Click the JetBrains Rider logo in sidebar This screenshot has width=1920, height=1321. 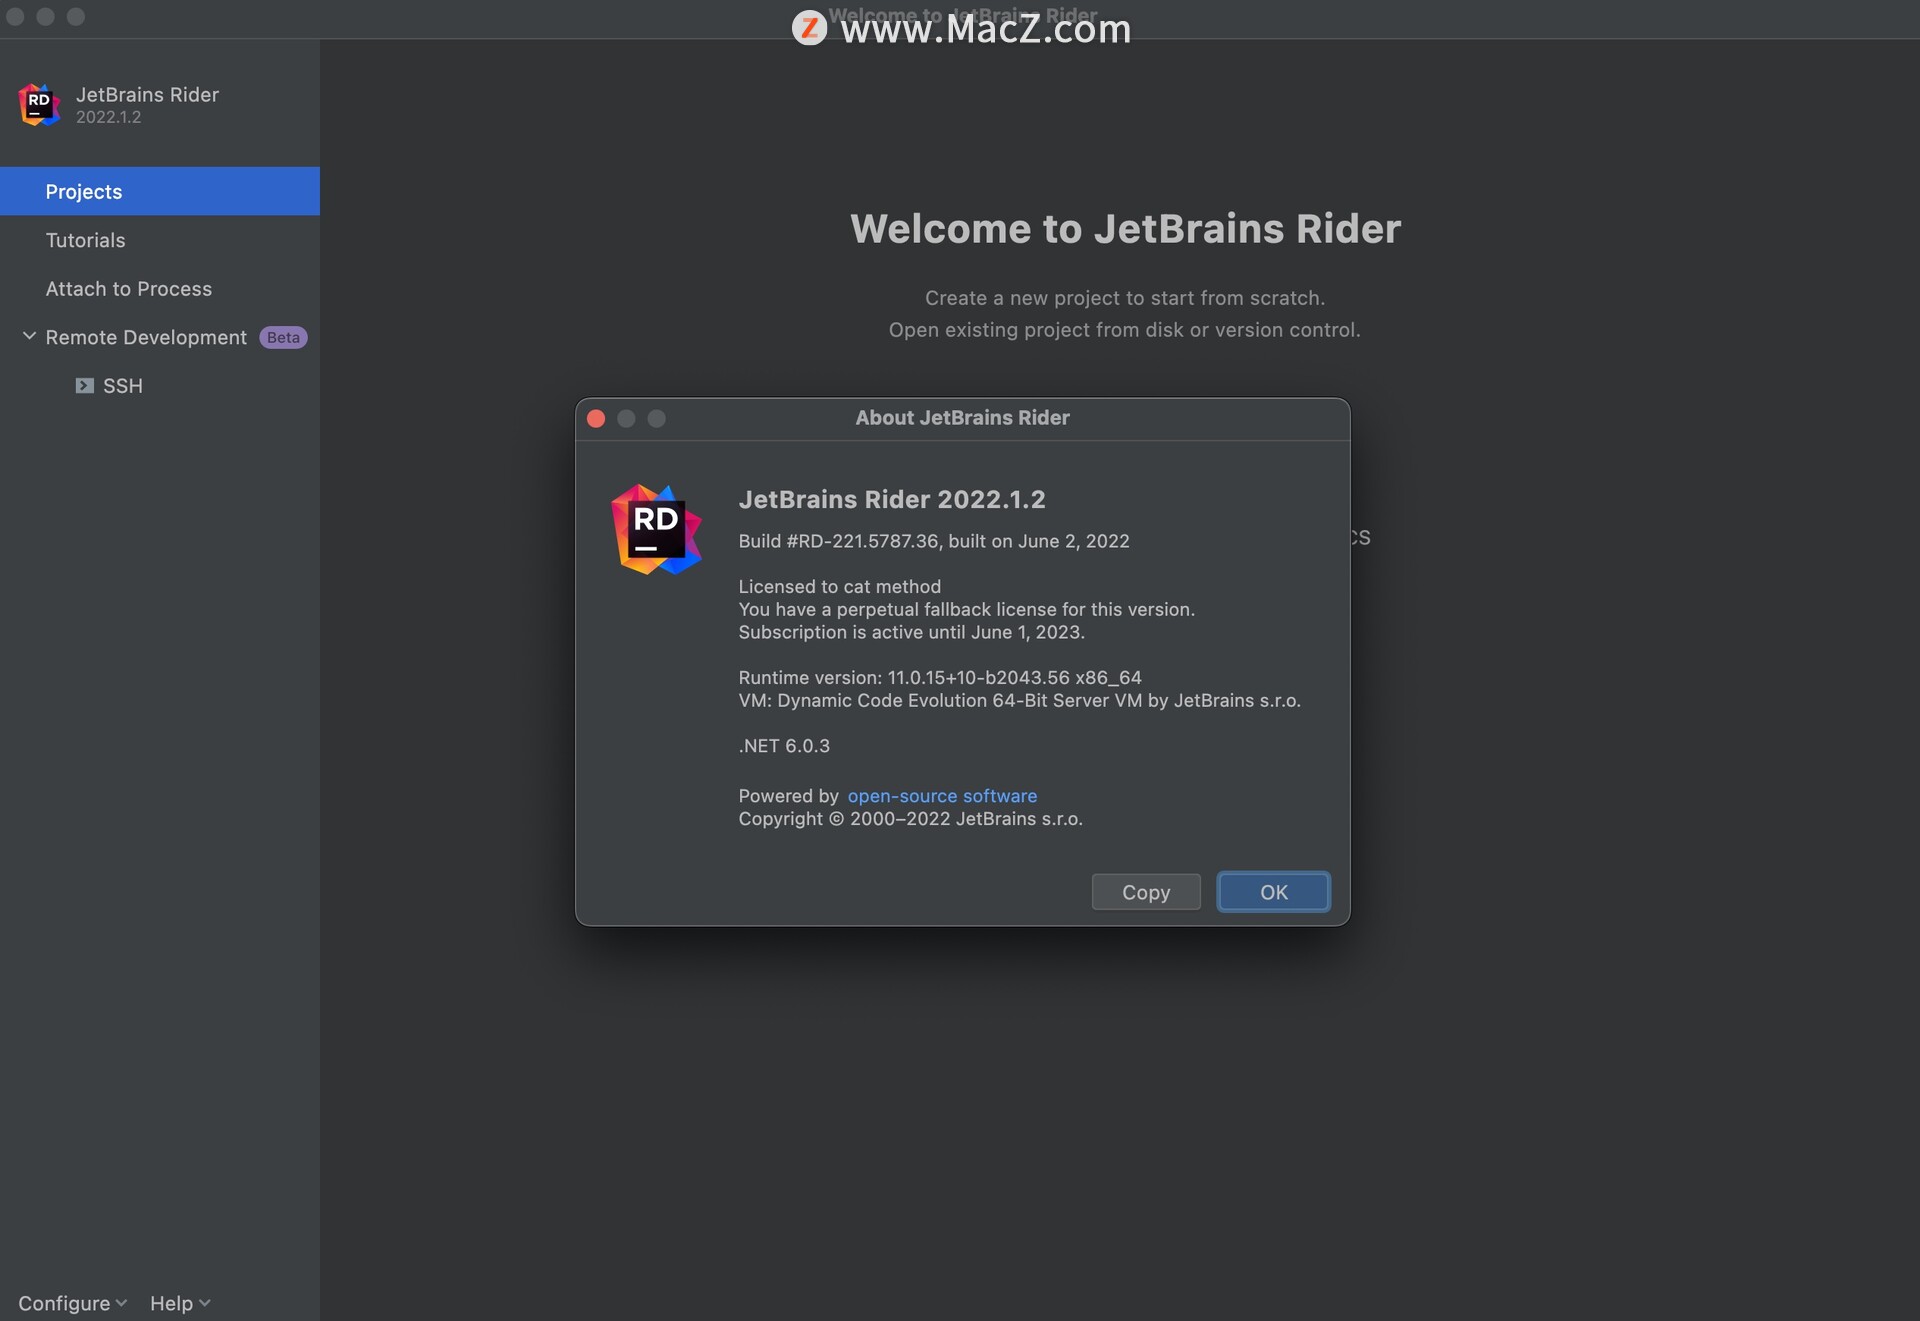pyautogui.click(x=38, y=104)
